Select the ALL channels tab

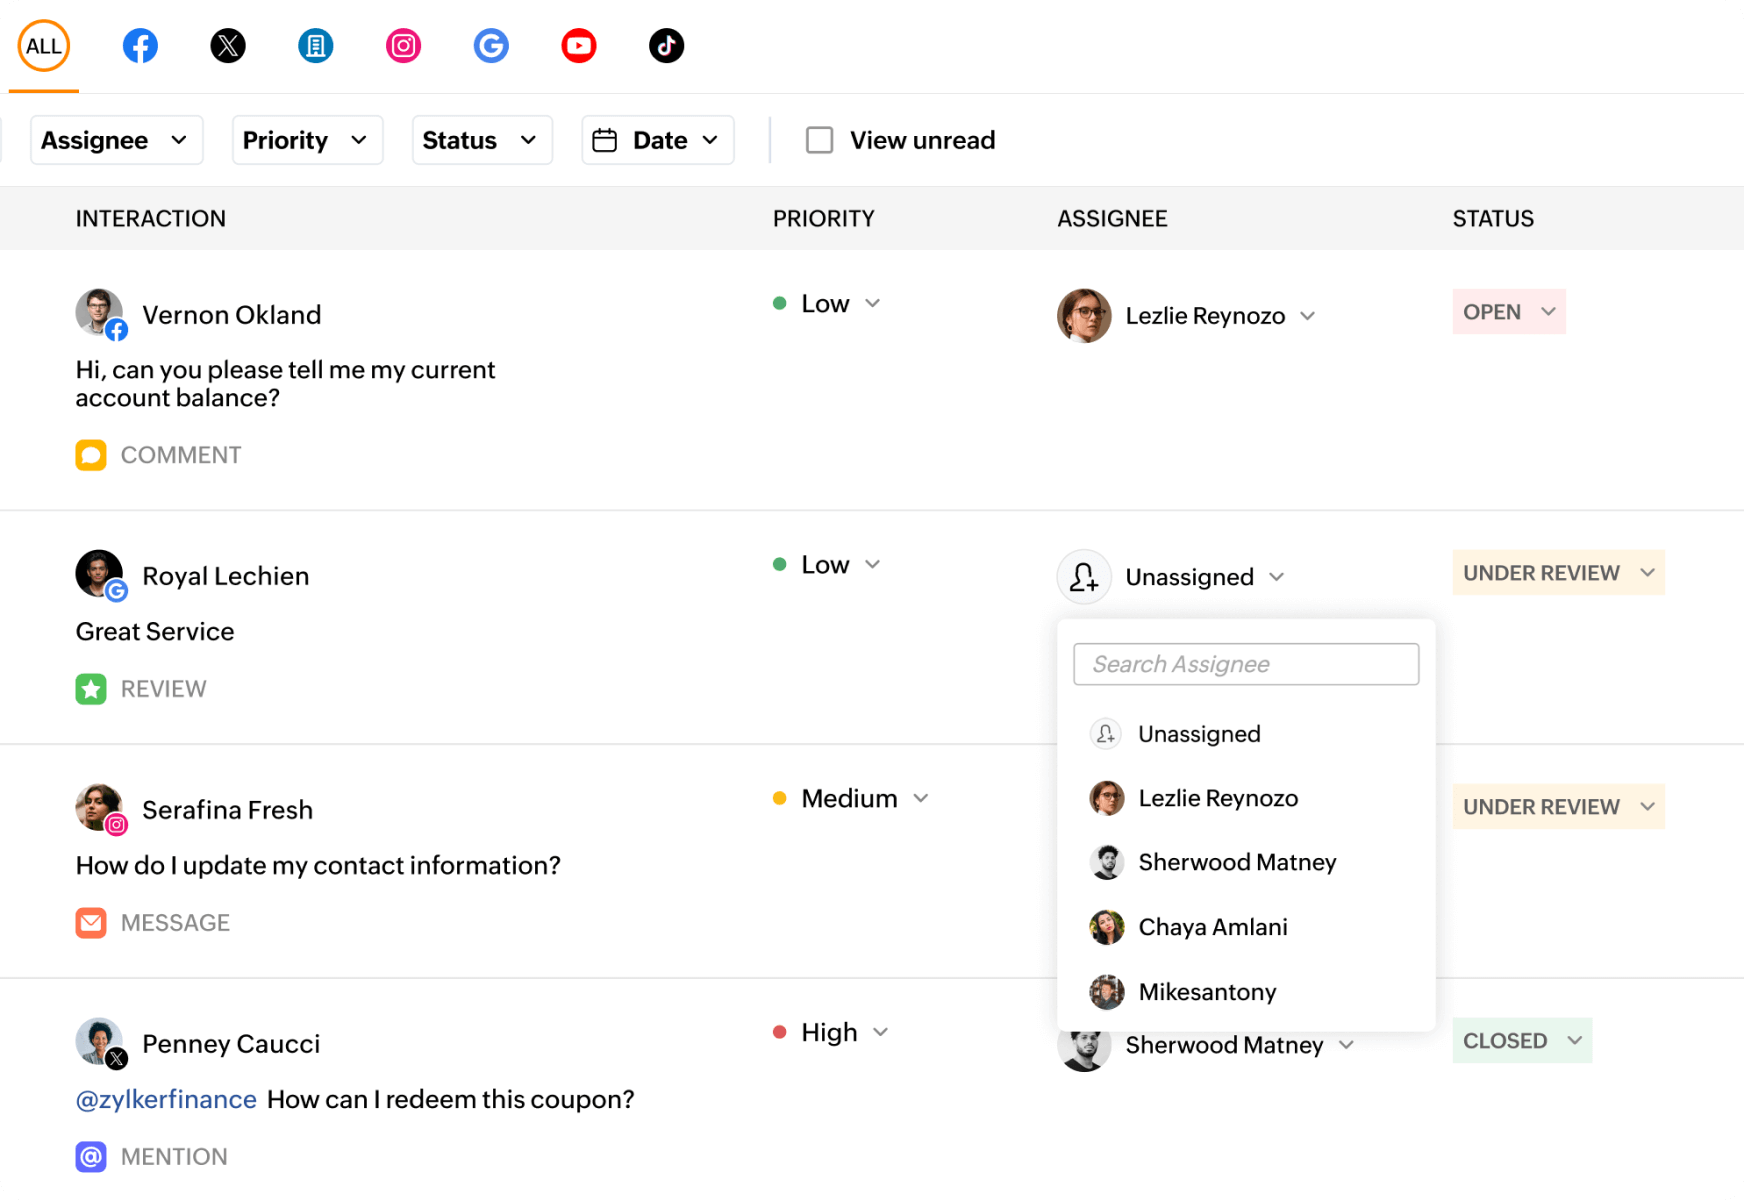pos(43,46)
